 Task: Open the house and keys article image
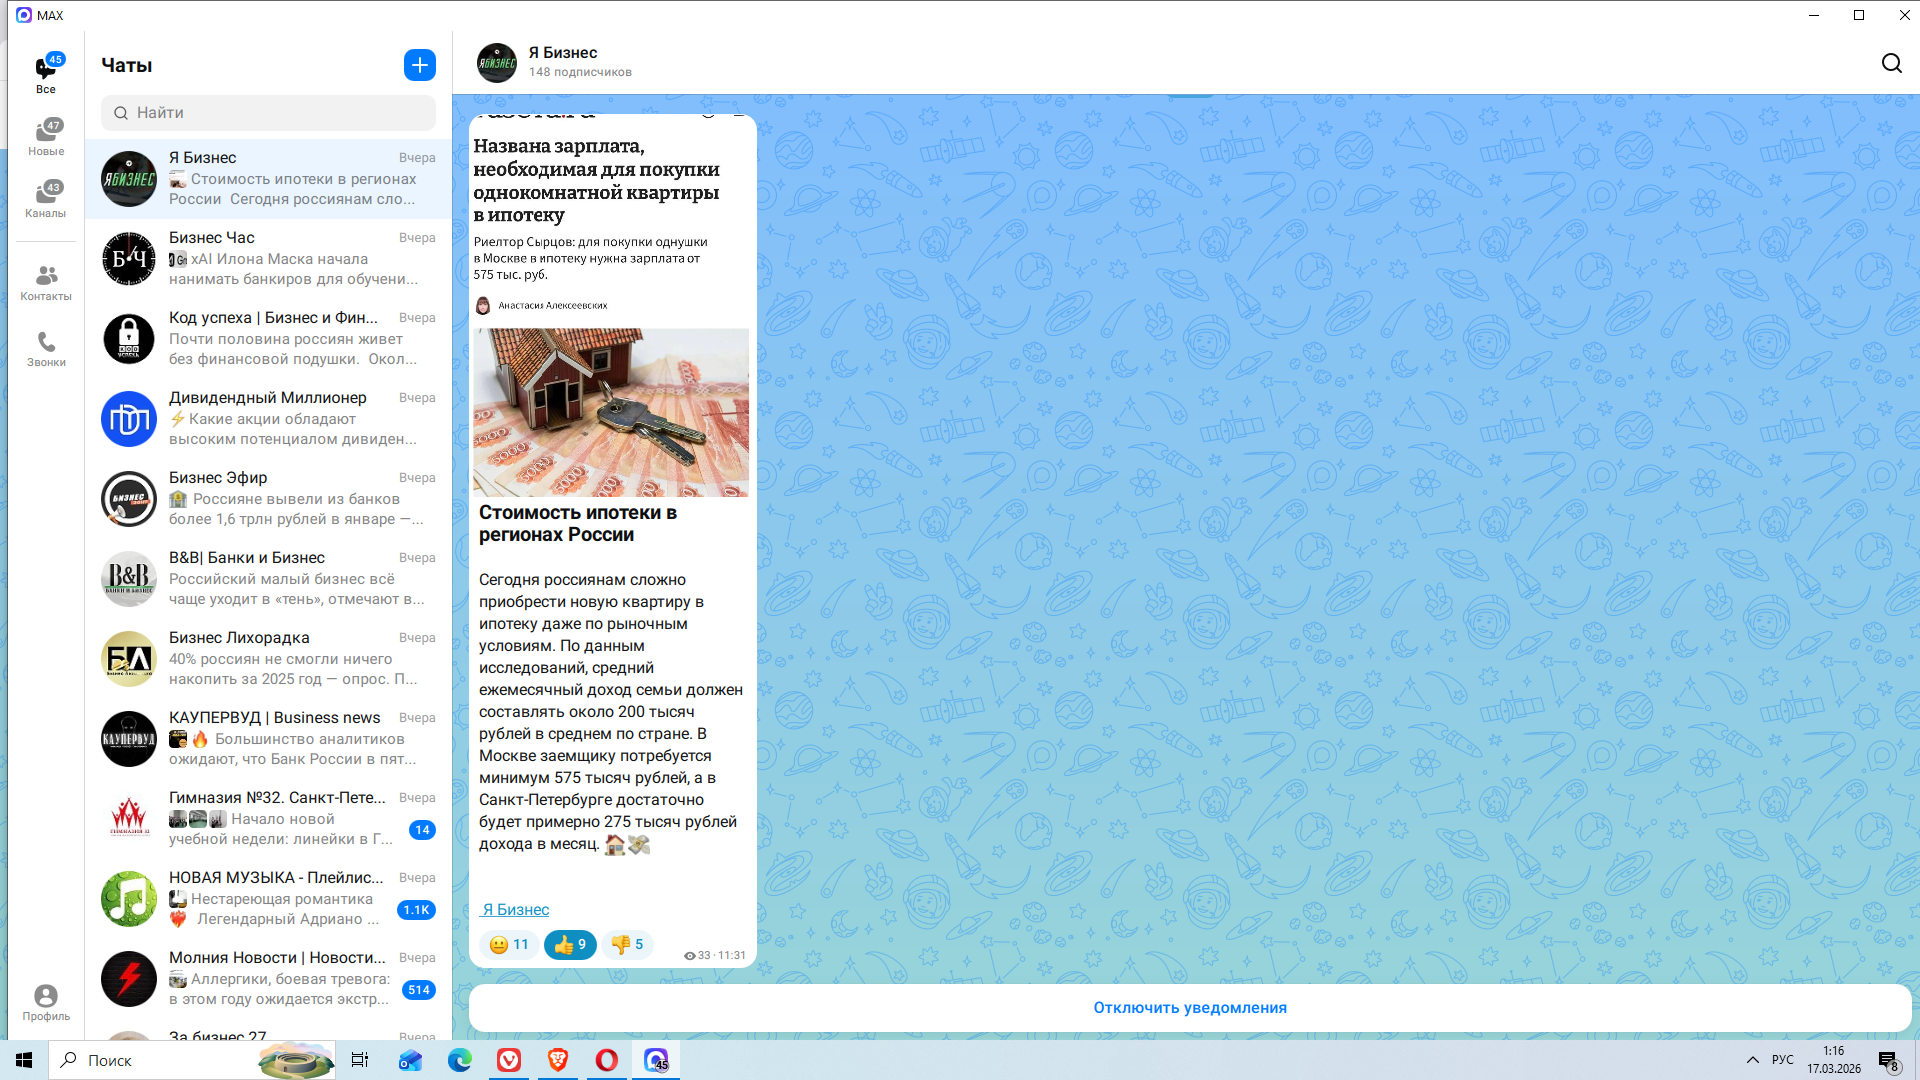pyautogui.click(x=610, y=412)
